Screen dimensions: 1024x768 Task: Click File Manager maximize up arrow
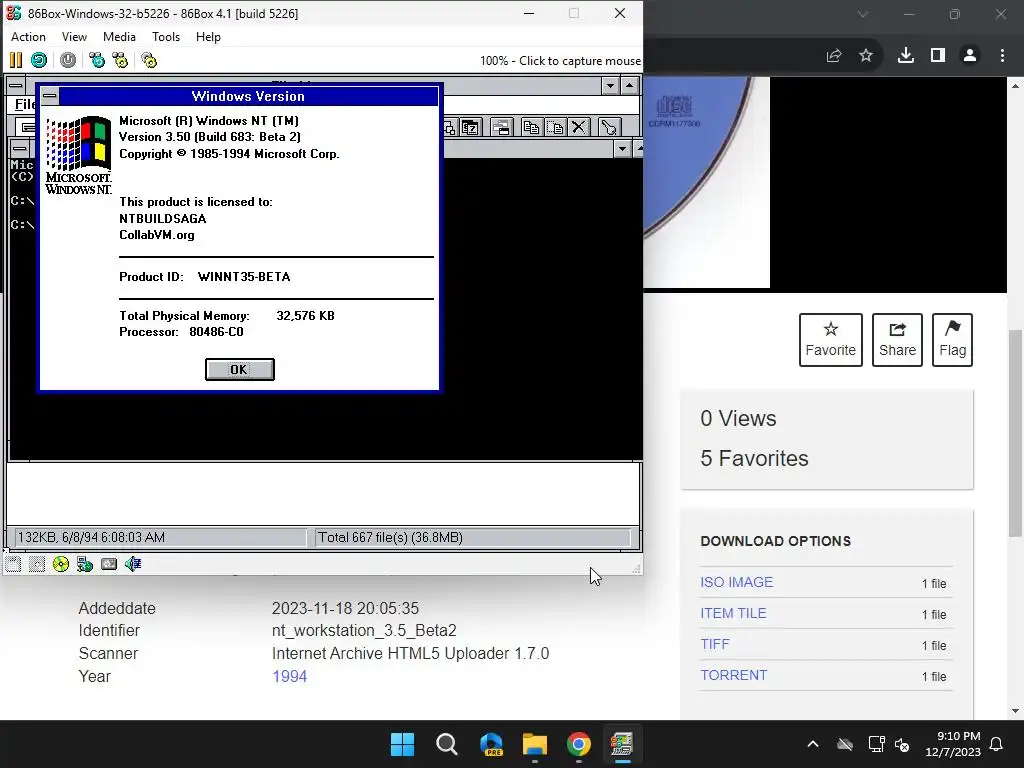630,86
